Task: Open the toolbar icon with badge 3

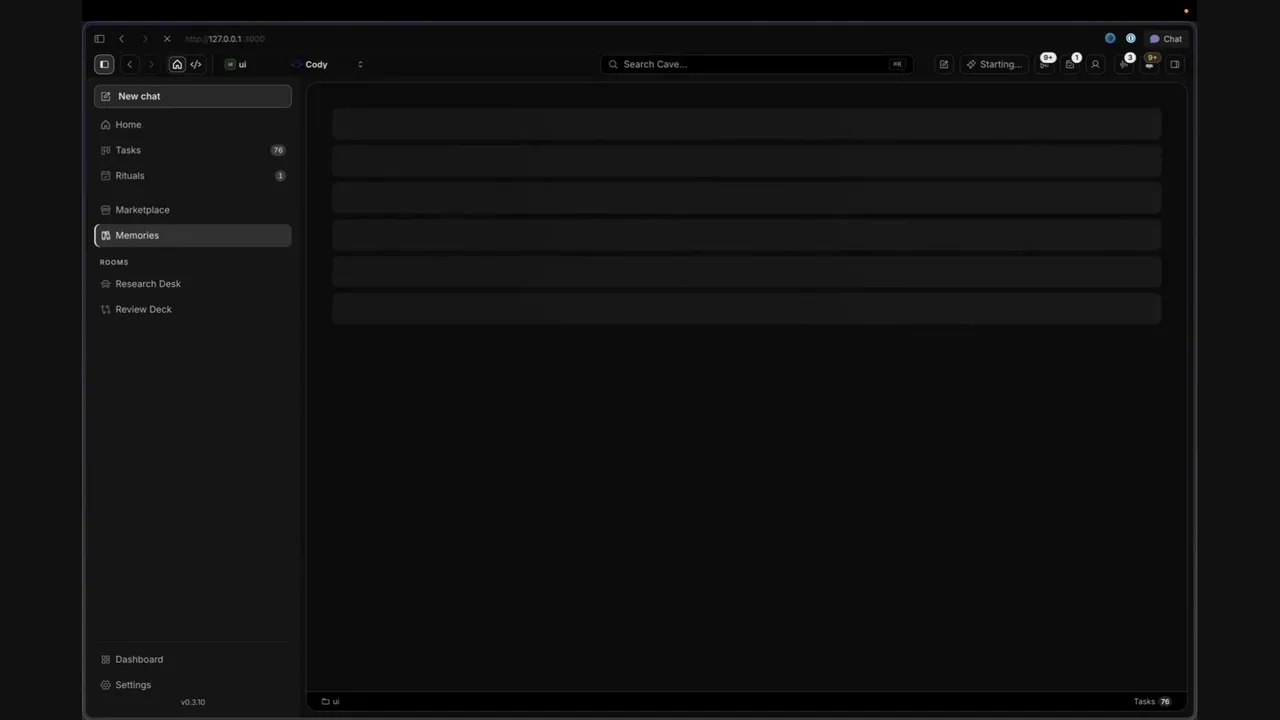Action: click(1124, 64)
